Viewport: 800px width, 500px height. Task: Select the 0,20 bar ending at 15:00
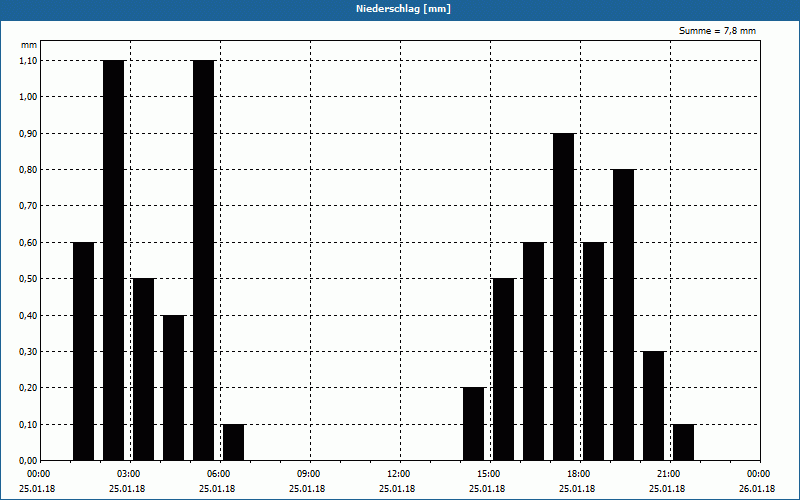pyautogui.click(x=473, y=424)
